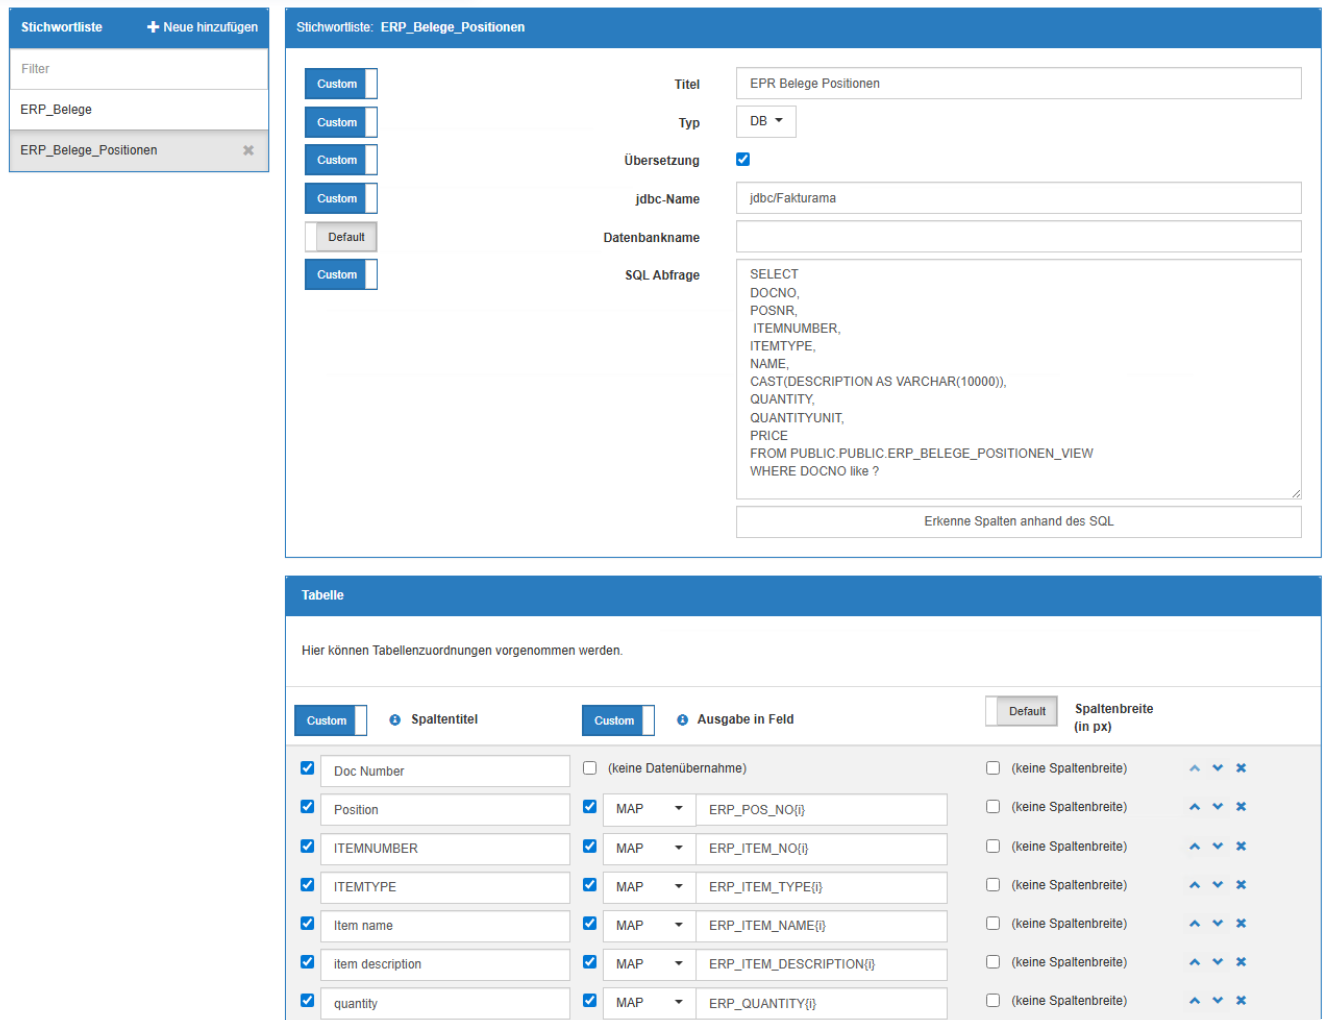Open MAP dropdown in Position row

point(649,809)
